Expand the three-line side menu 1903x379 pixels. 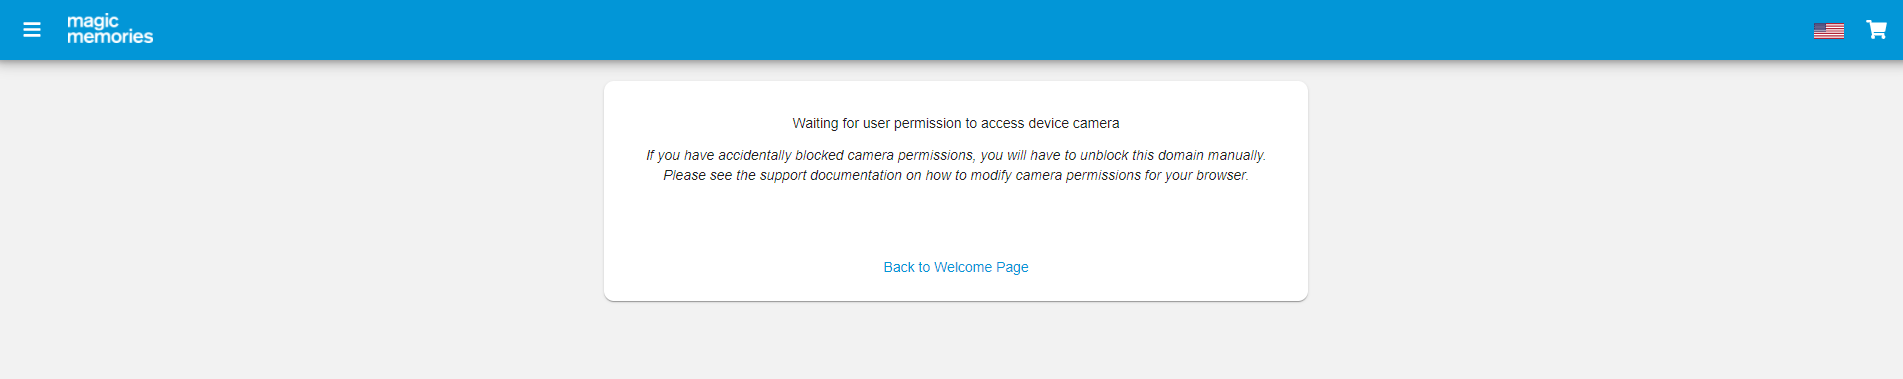click(32, 30)
